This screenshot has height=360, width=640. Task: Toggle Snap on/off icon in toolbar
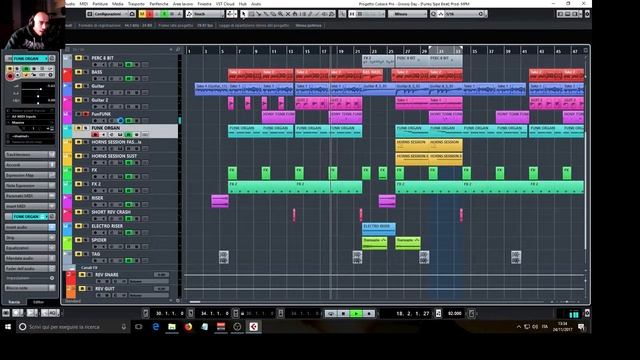[x=352, y=14]
